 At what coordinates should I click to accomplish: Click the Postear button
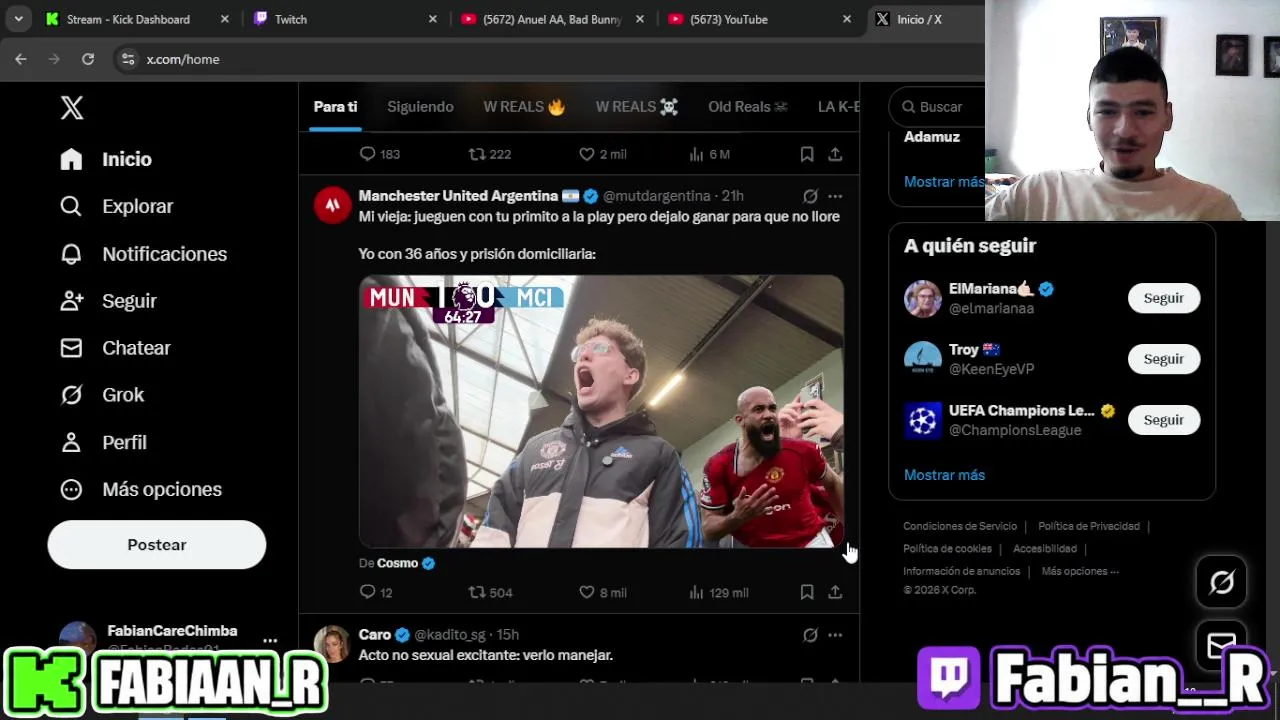pos(157,545)
